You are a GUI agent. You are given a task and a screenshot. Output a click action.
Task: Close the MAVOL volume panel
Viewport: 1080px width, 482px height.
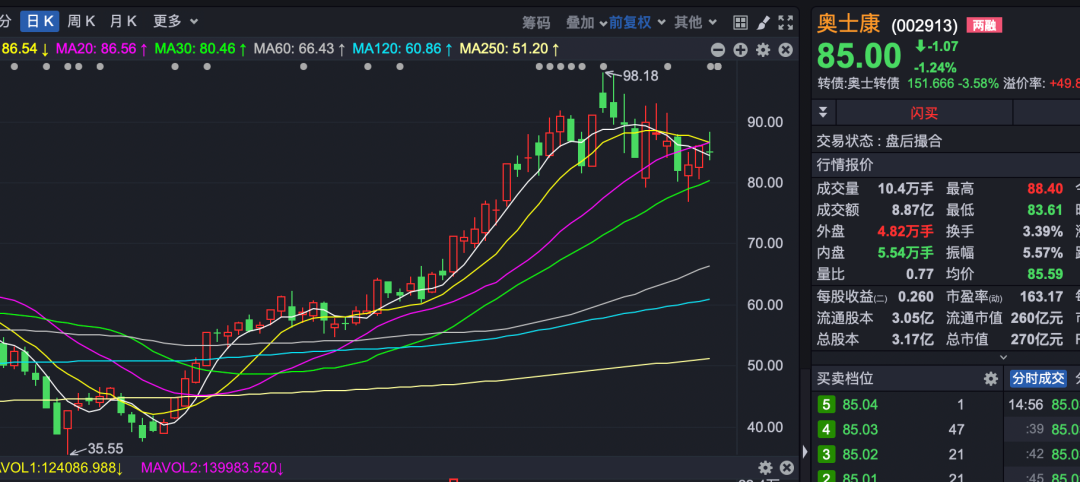pos(786,468)
